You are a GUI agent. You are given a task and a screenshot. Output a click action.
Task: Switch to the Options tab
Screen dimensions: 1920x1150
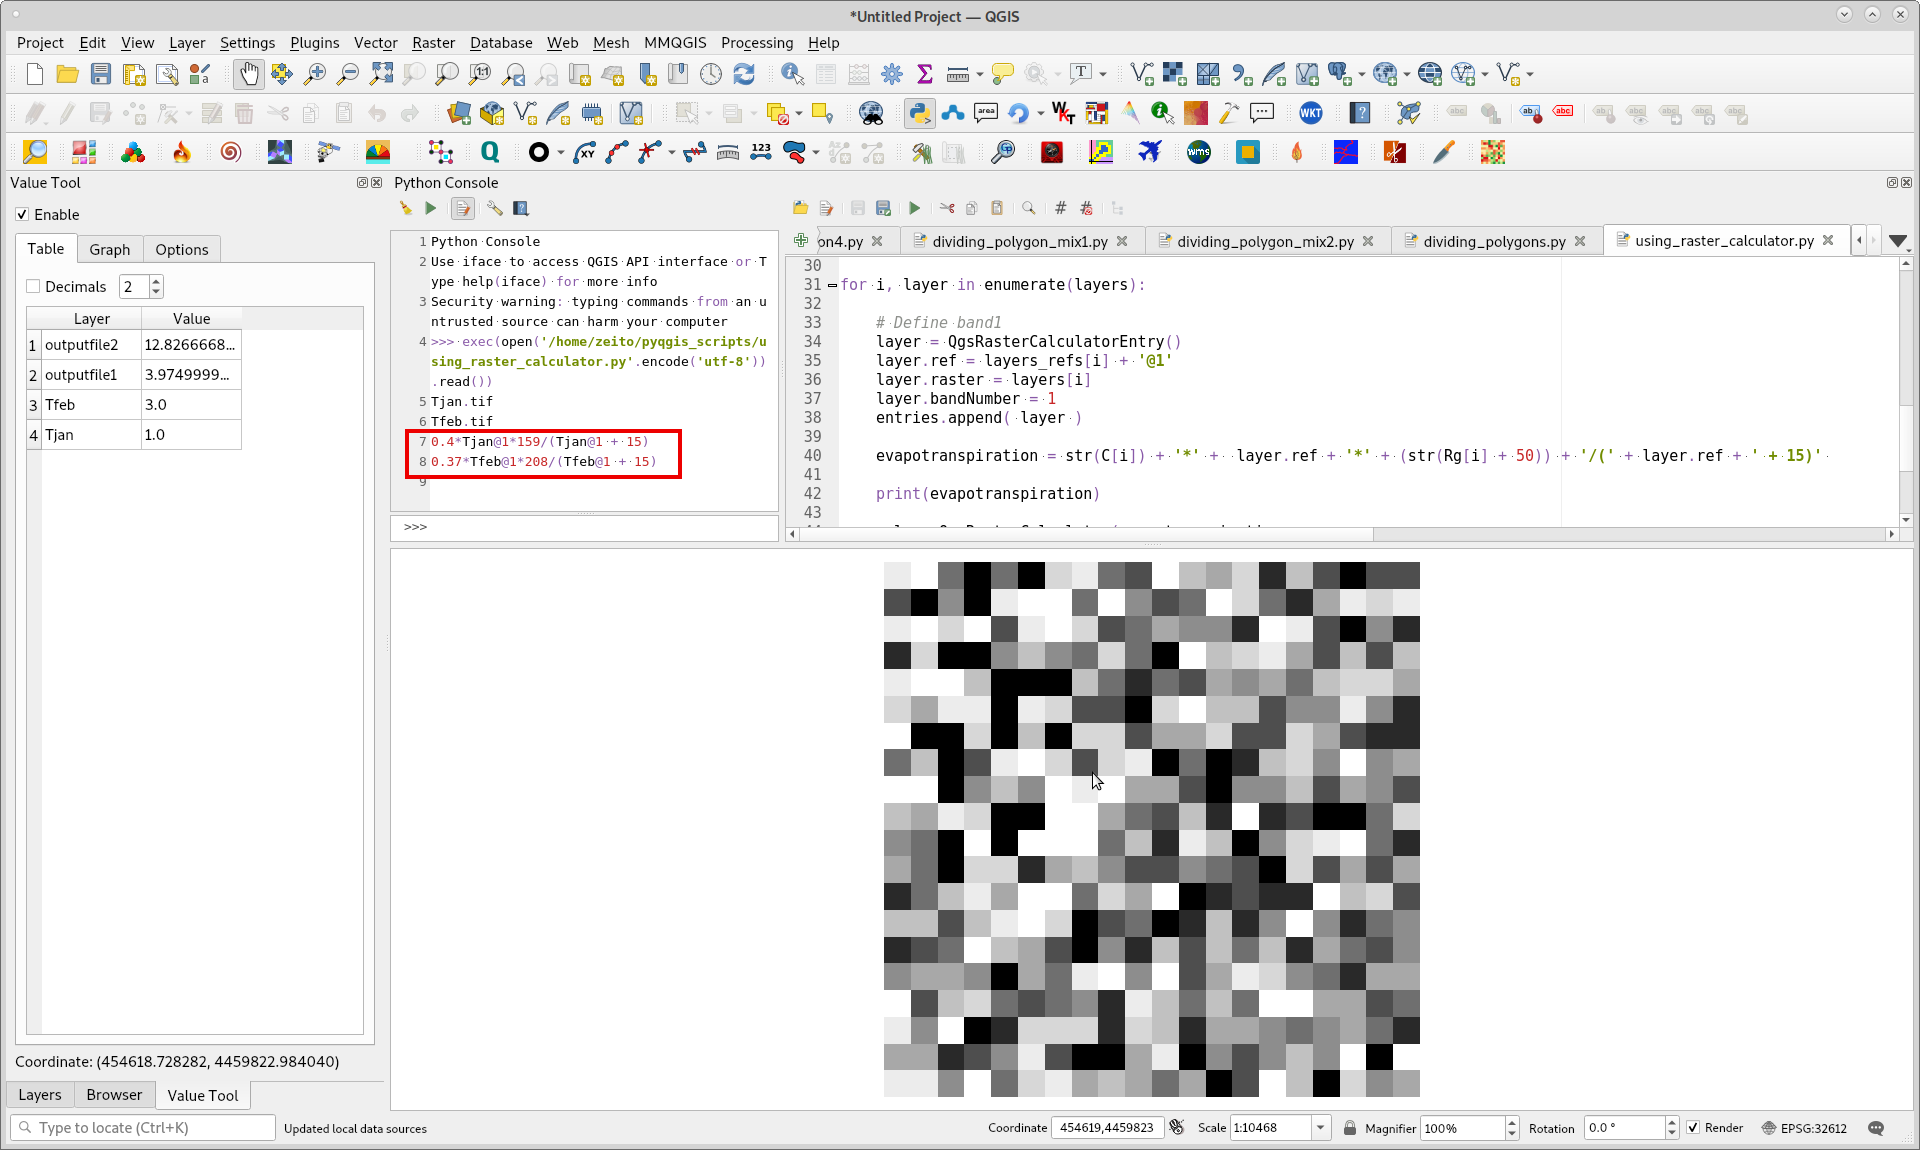coord(182,250)
